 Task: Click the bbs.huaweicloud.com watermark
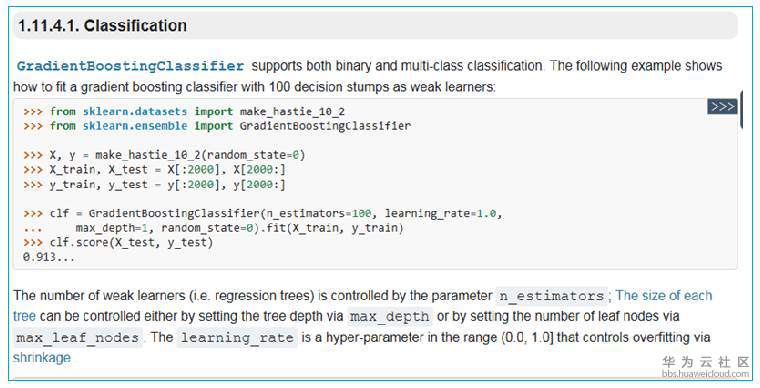tap(705, 374)
